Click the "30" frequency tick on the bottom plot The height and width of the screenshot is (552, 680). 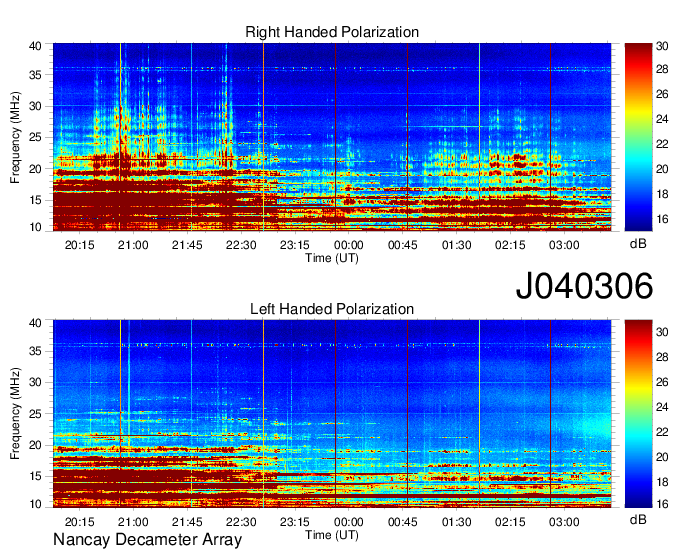point(35,382)
